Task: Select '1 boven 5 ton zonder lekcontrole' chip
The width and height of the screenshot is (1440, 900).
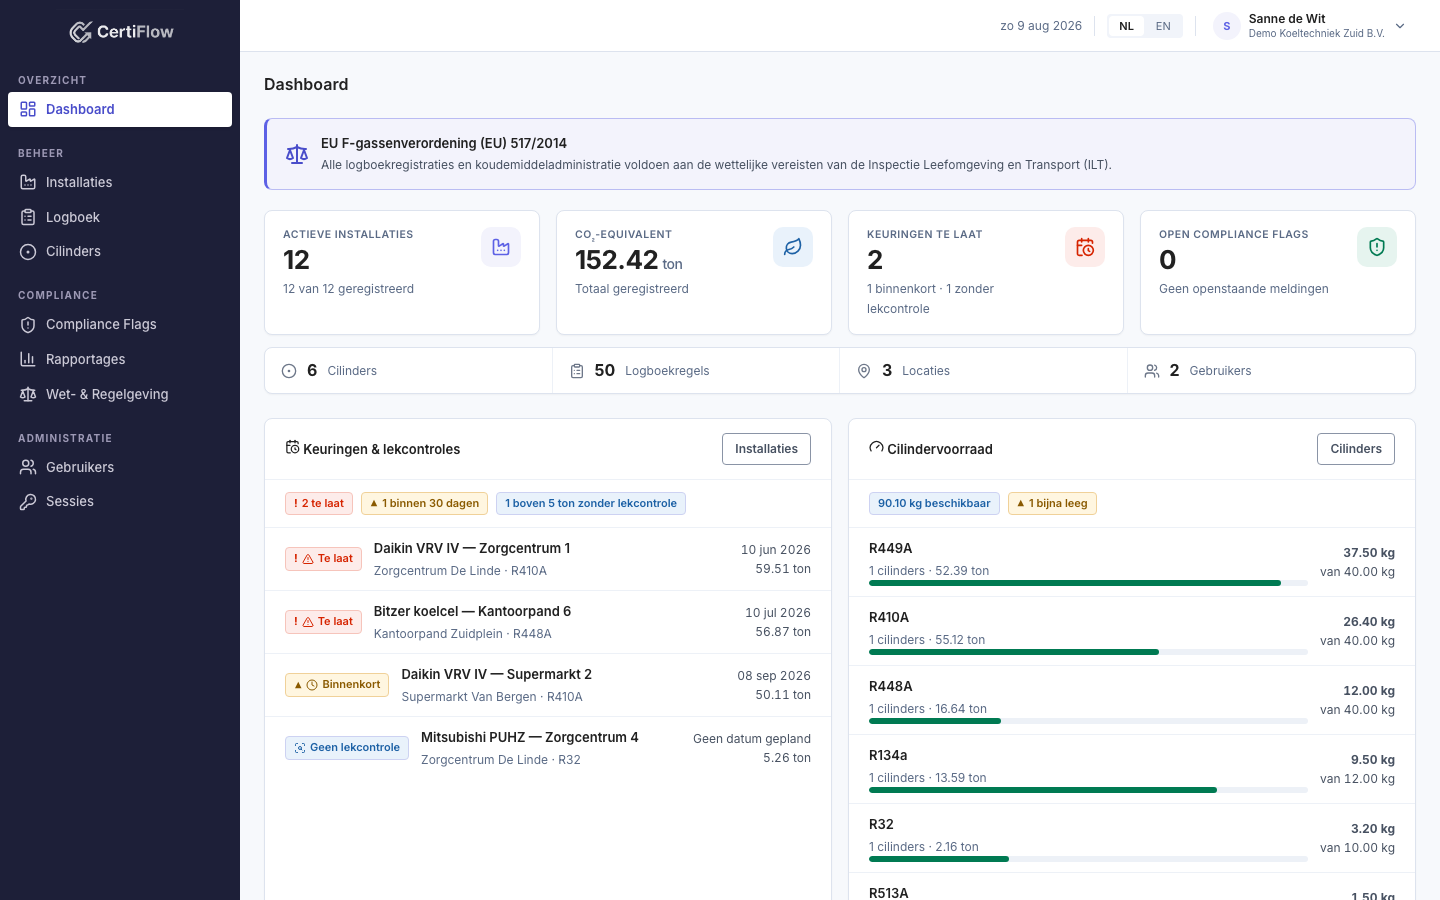Action: [591, 503]
